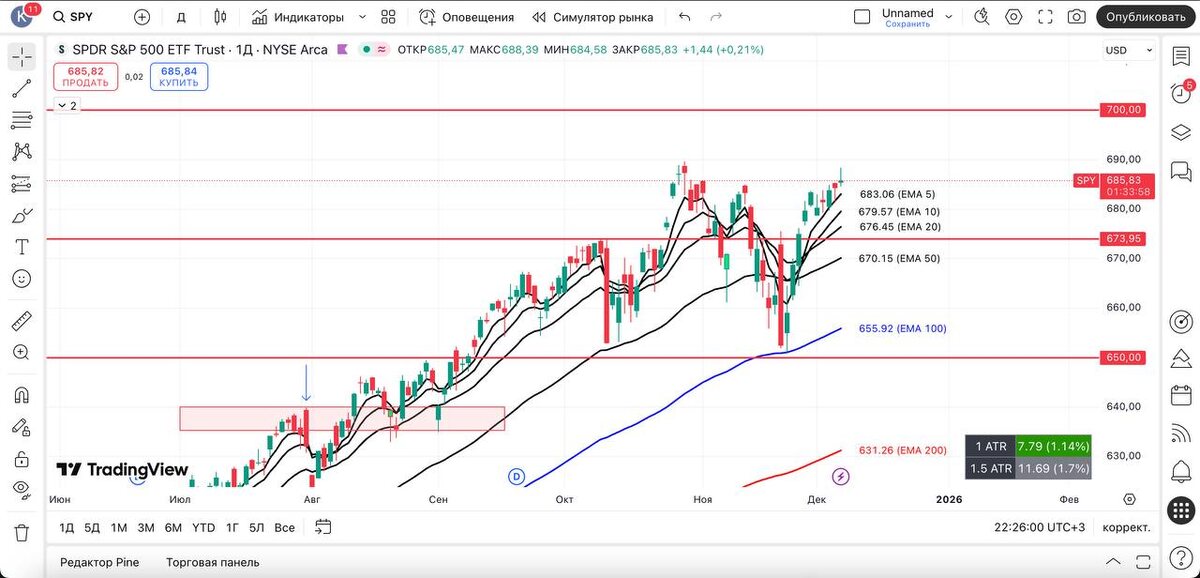
Task: Select the YTD date range
Action: (203, 527)
